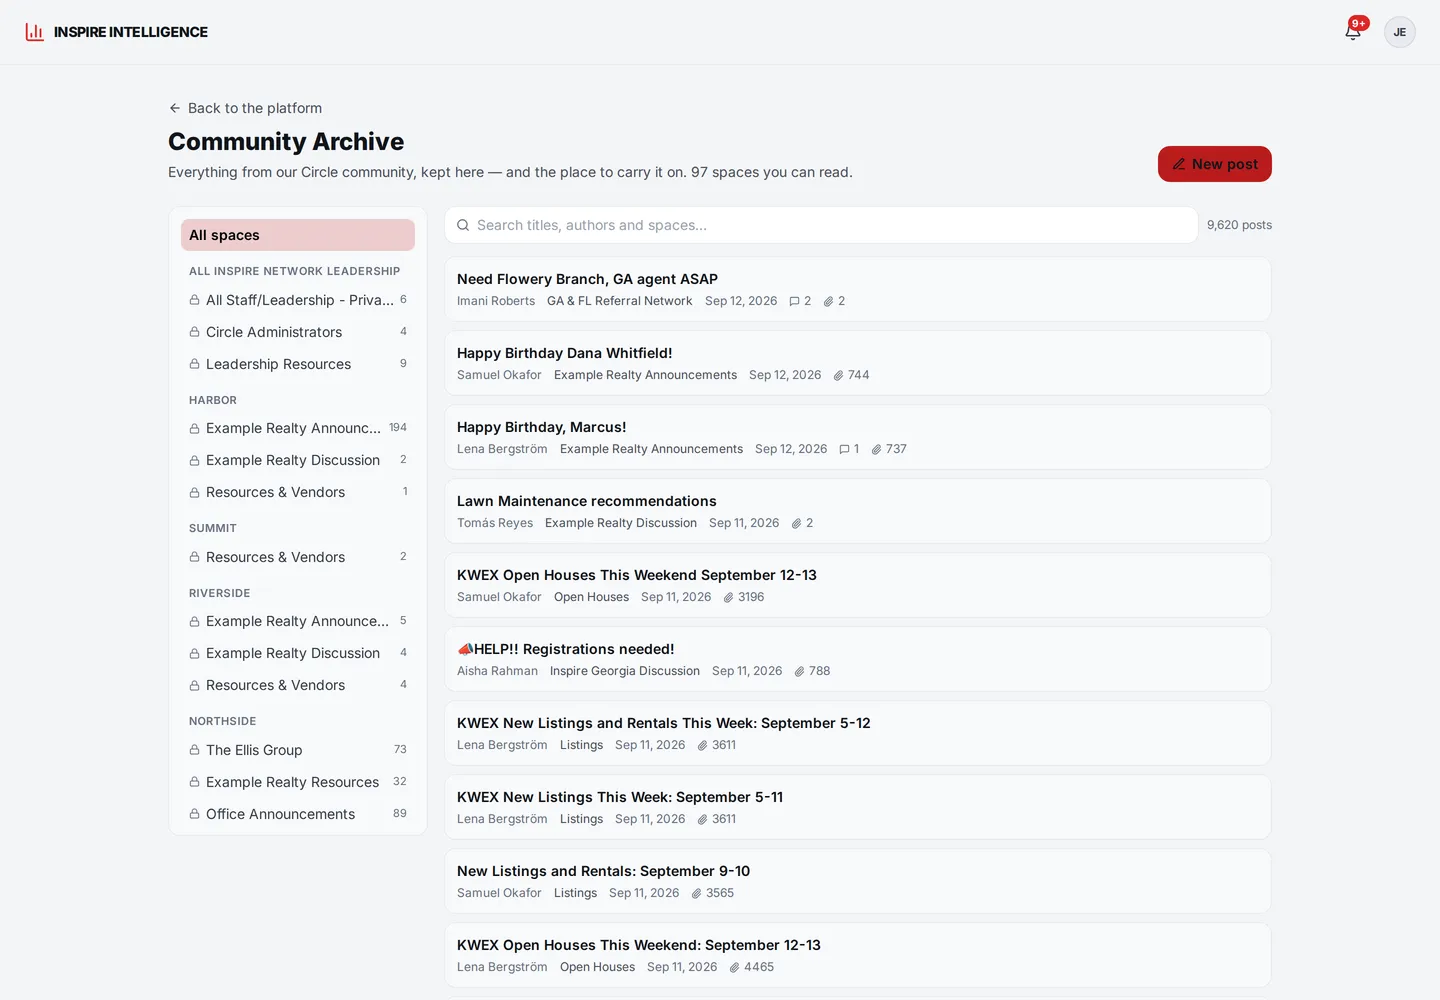Open 'KWEX Open Houses This Weekend September 12-13'

(x=858, y=585)
